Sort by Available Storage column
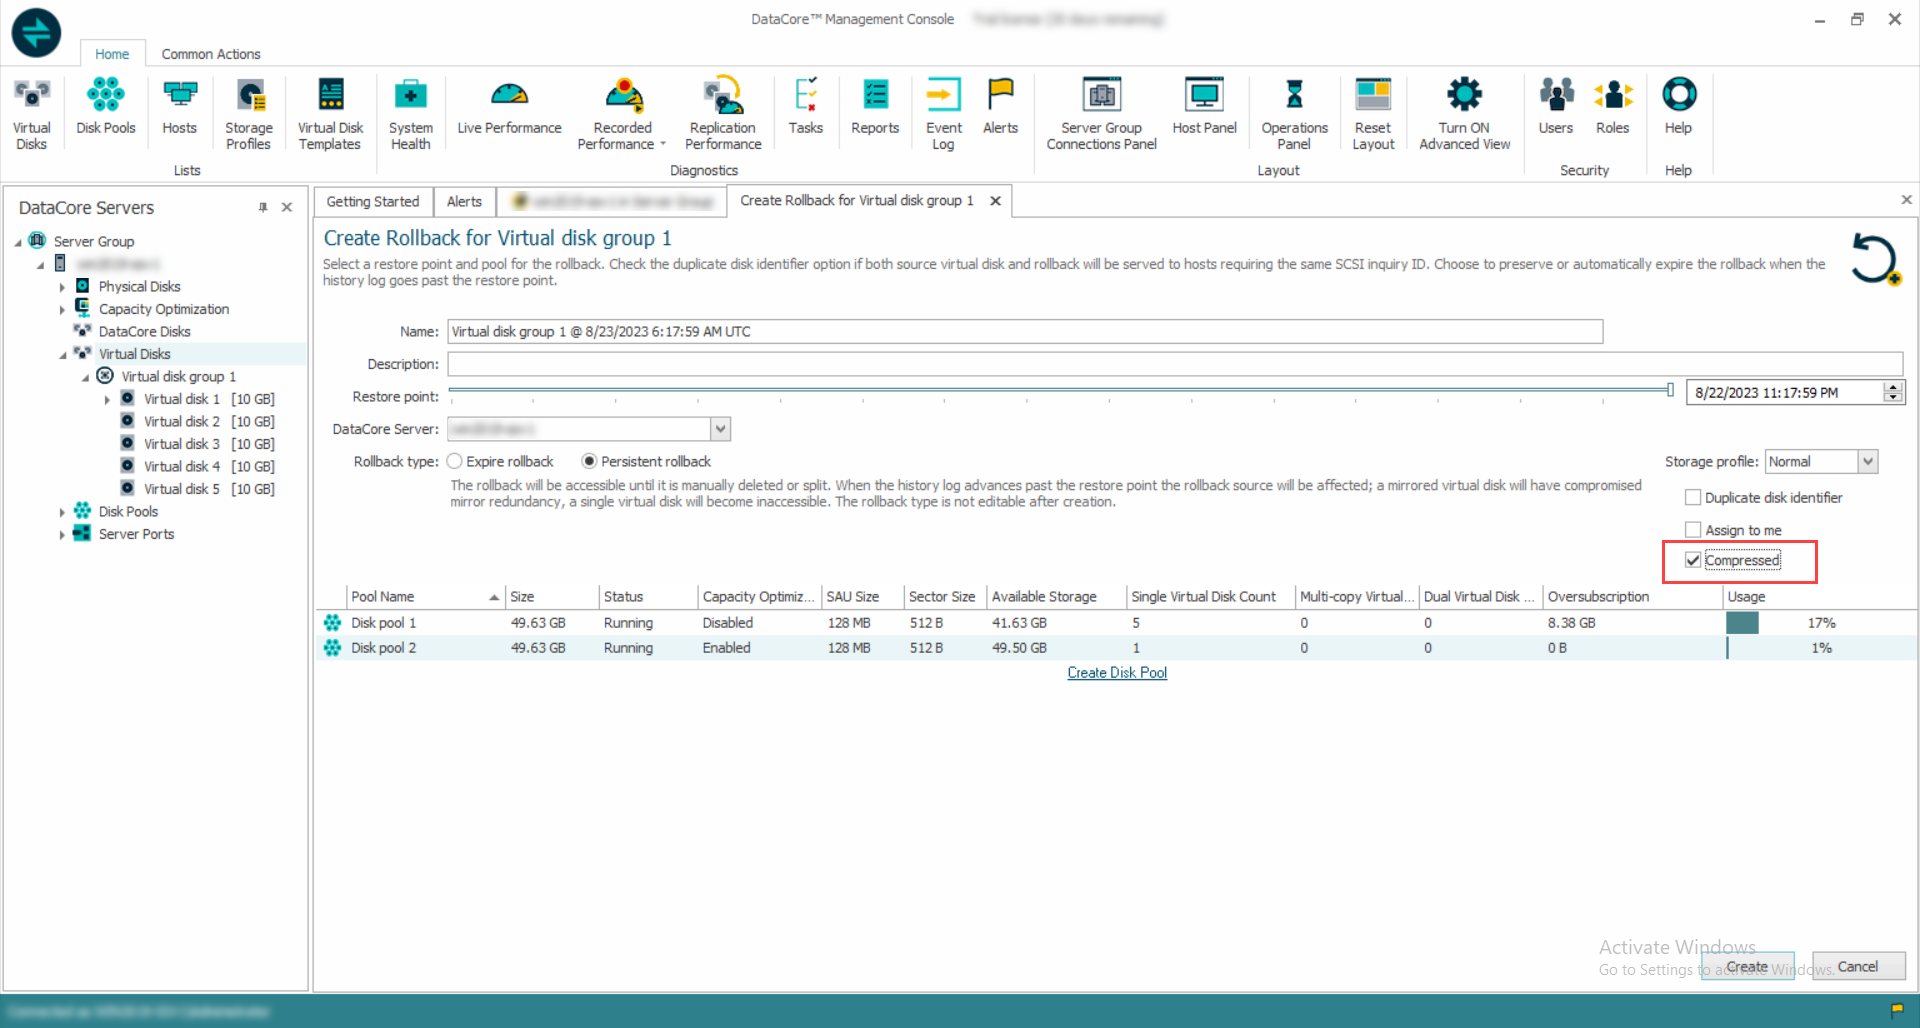The height and width of the screenshot is (1028, 1920). (x=1056, y=596)
